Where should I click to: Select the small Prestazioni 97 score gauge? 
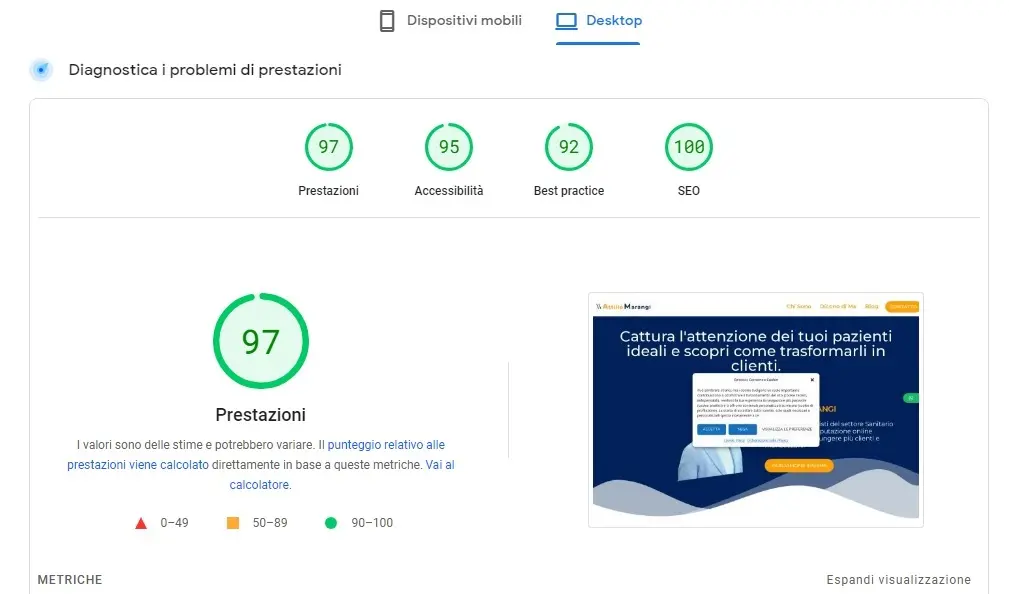point(328,148)
